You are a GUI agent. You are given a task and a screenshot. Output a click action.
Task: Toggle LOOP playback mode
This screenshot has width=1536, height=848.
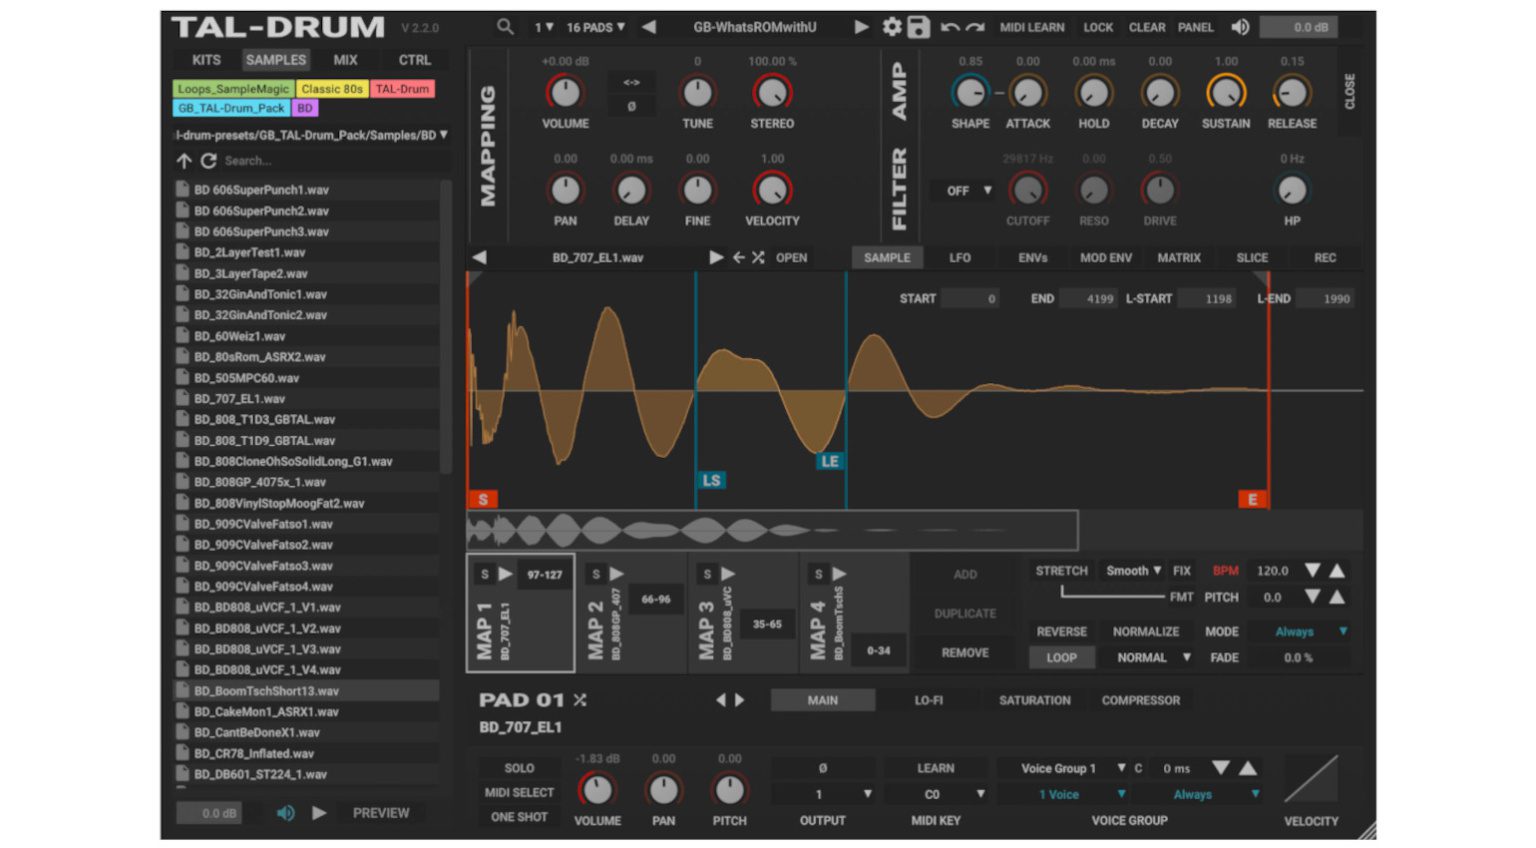[1062, 657]
